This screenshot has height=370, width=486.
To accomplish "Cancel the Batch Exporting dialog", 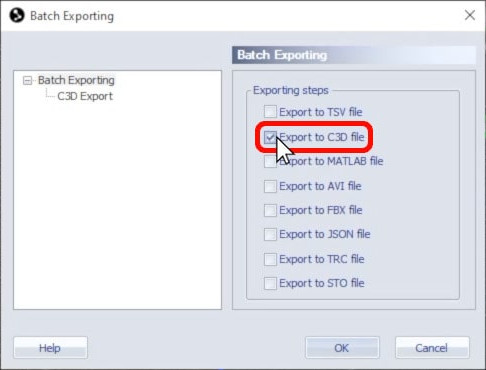I will click(x=432, y=348).
